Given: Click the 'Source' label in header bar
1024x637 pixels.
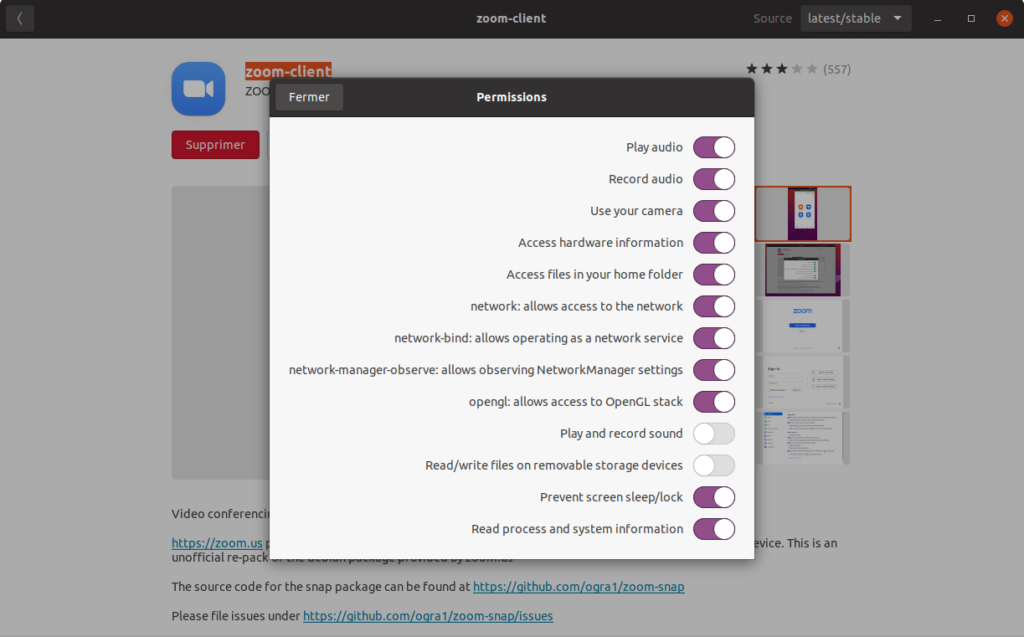Looking at the screenshot, I should click(x=772, y=18).
